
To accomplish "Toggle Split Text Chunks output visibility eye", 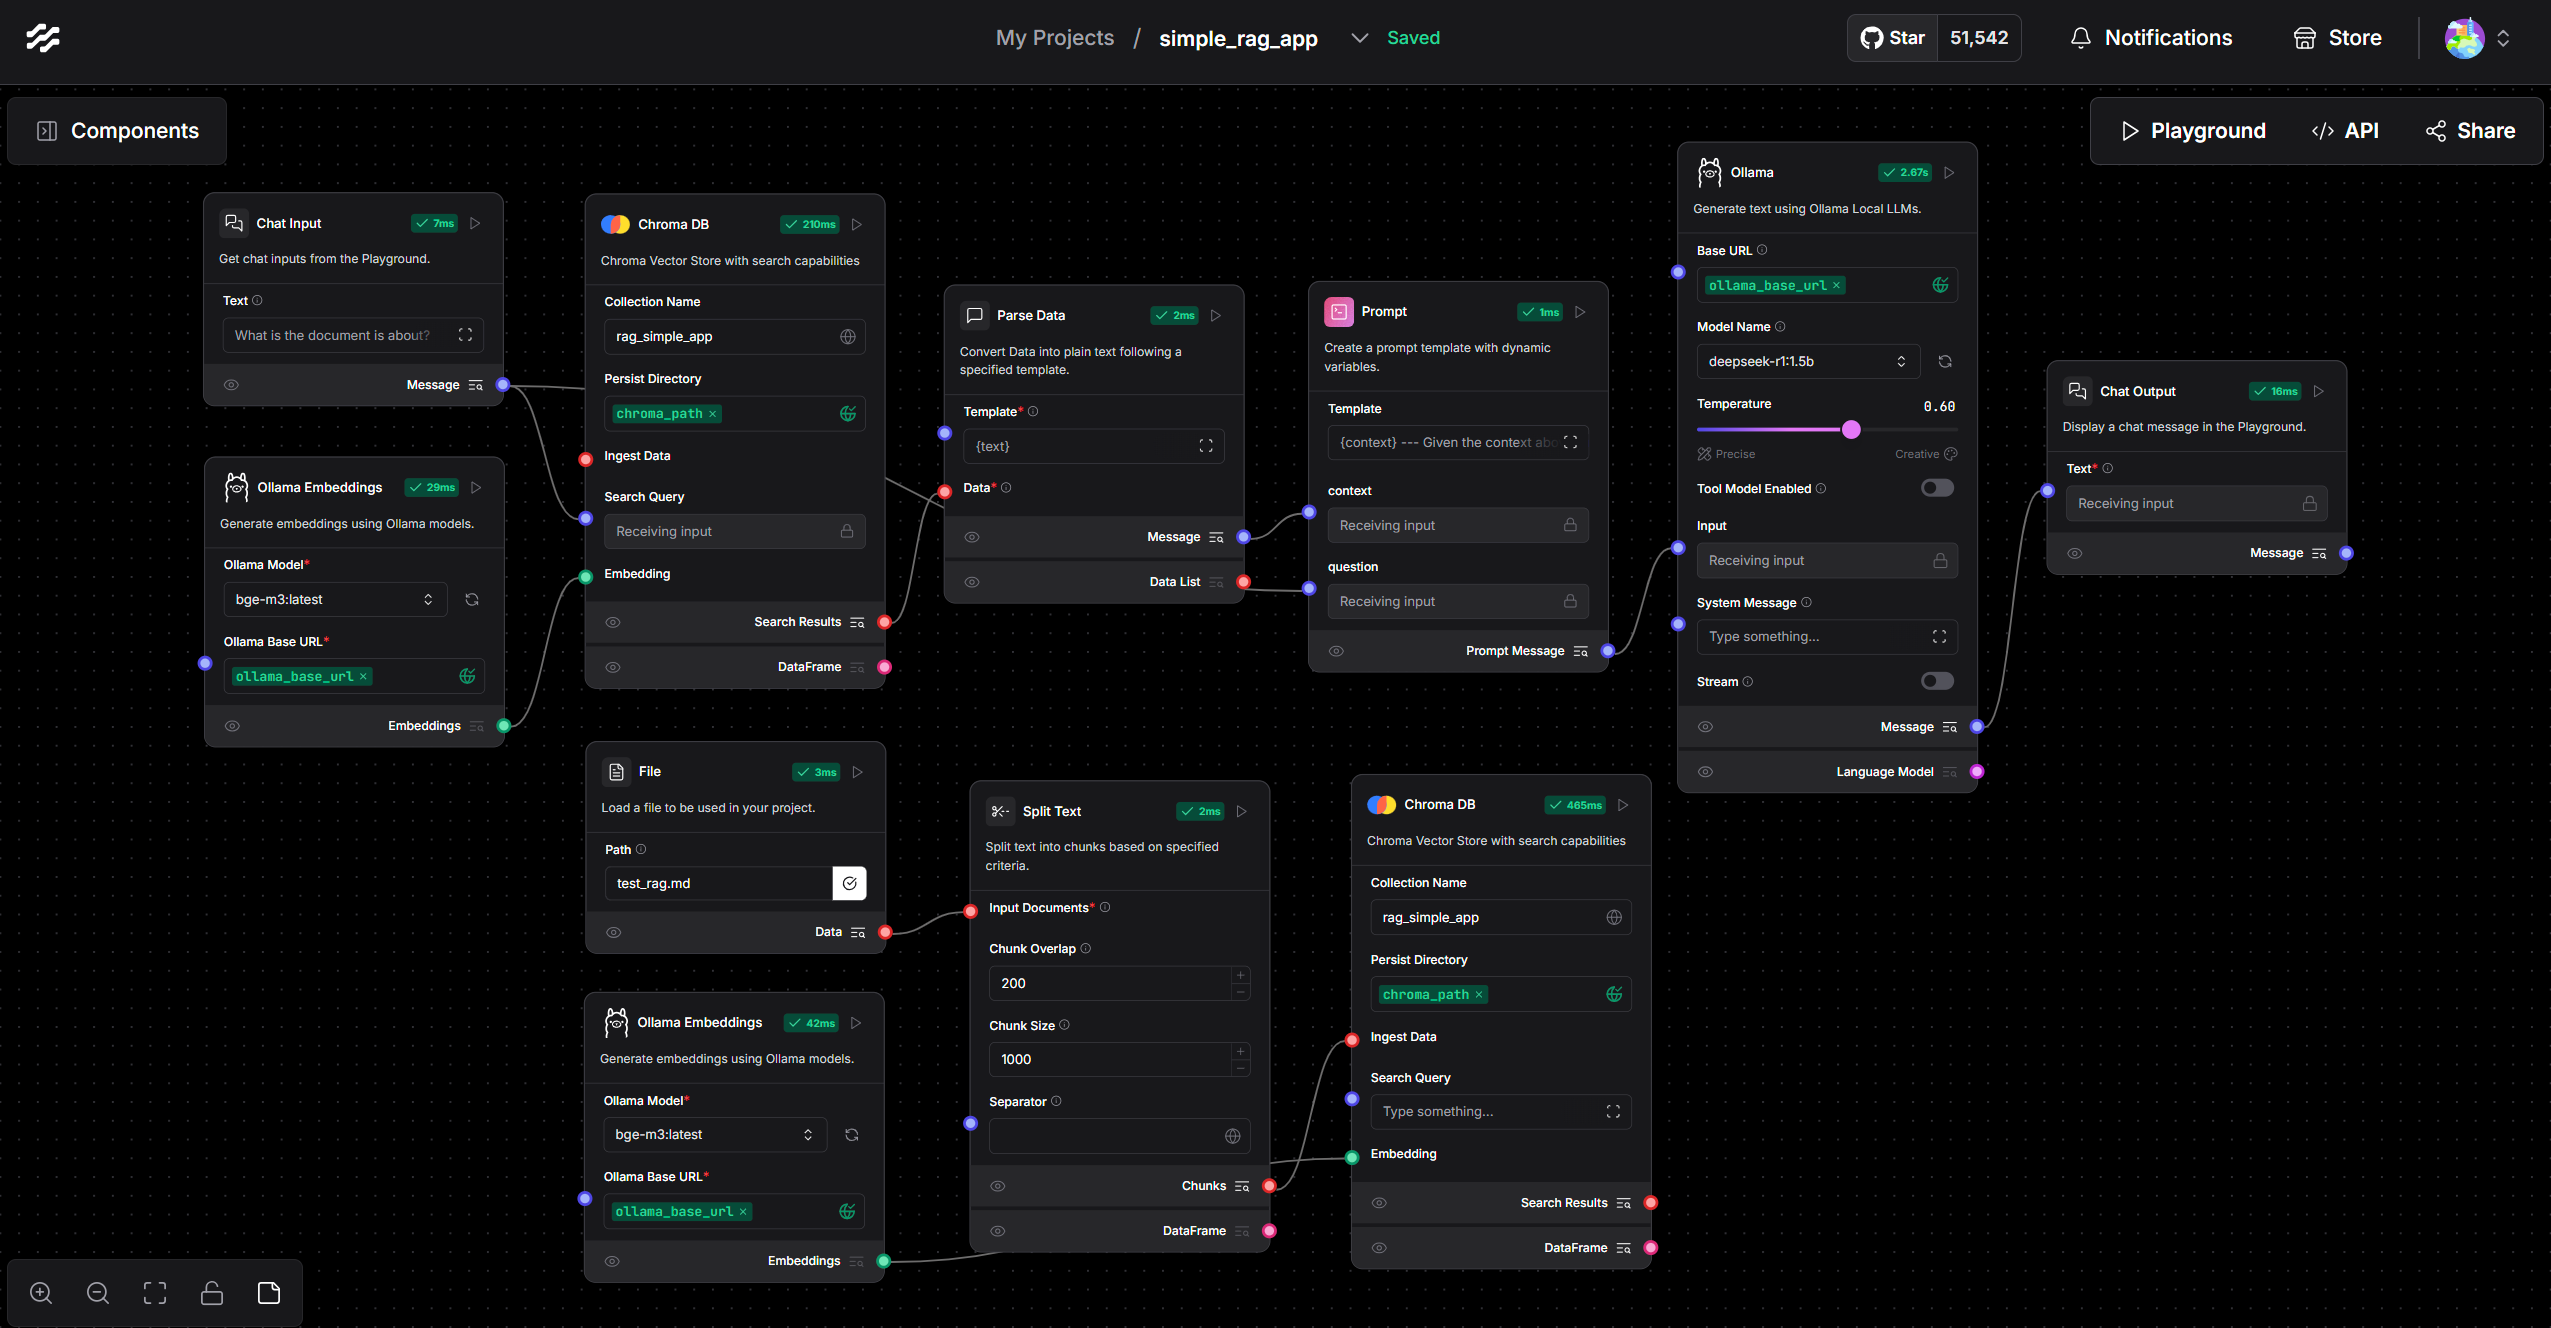I will 997,1186.
